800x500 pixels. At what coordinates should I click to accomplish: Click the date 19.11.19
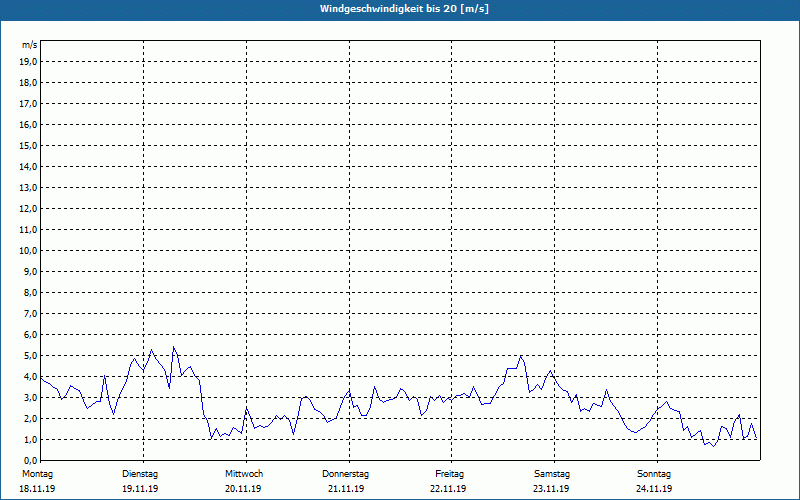(x=140, y=489)
